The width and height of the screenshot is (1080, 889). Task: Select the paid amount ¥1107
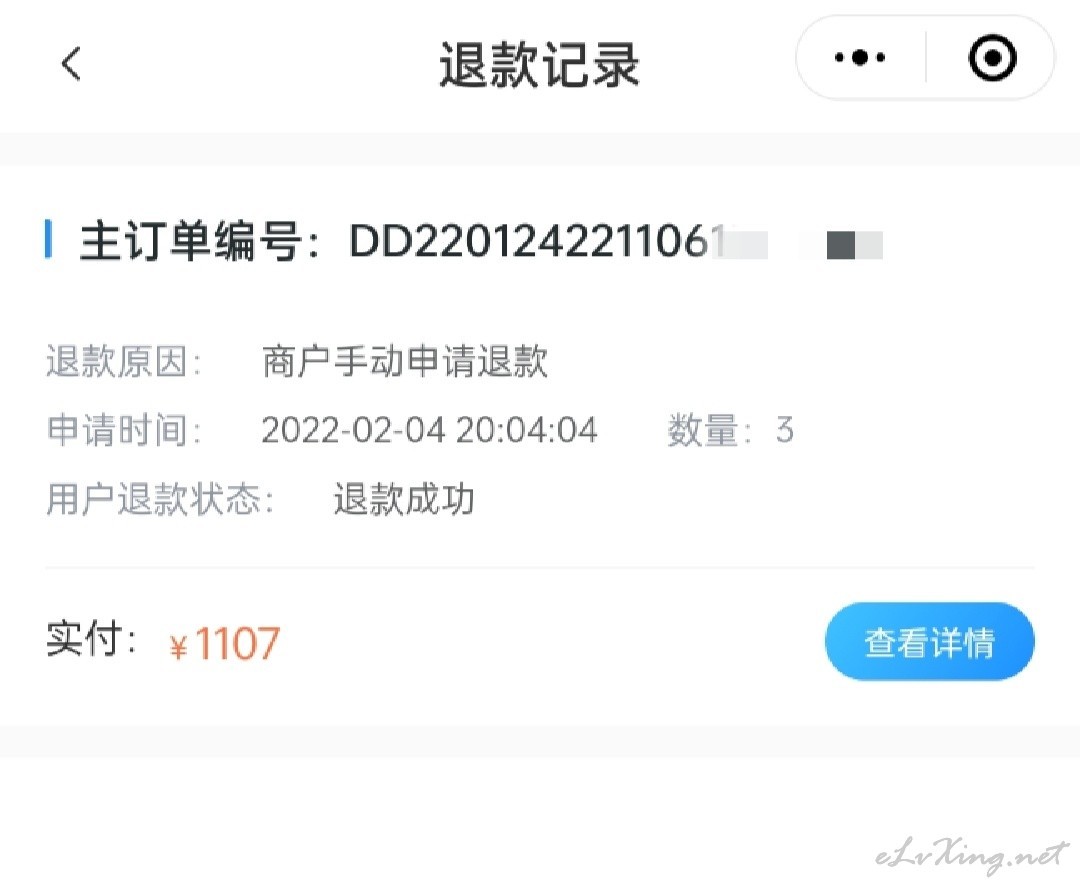pyautogui.click(x=225, y=644)
